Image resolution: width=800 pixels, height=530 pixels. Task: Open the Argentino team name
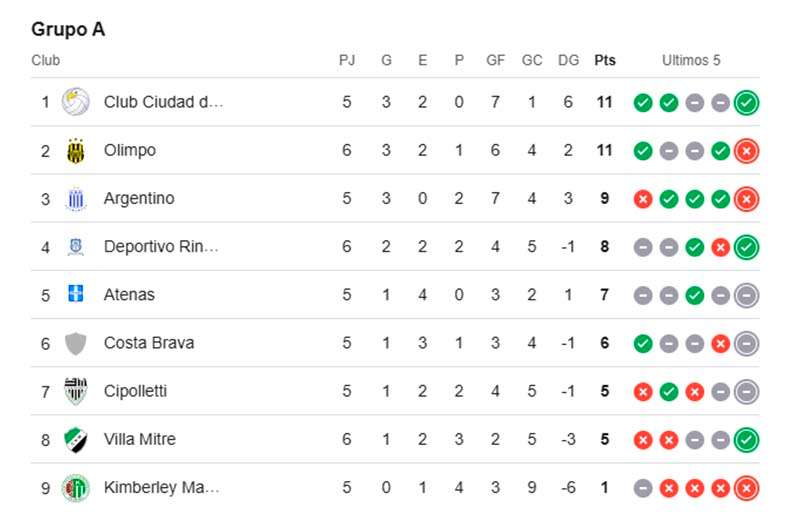click(x=139, y=198)
